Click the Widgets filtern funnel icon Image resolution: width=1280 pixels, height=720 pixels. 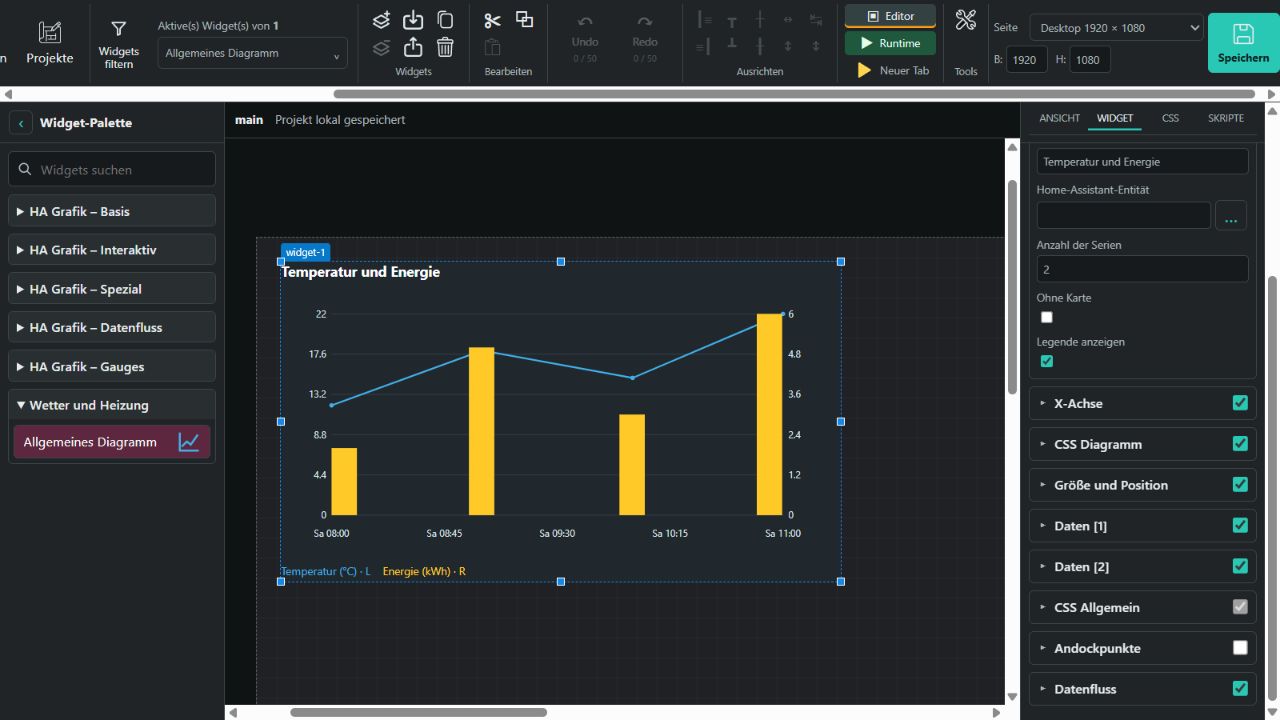point(118,29)
